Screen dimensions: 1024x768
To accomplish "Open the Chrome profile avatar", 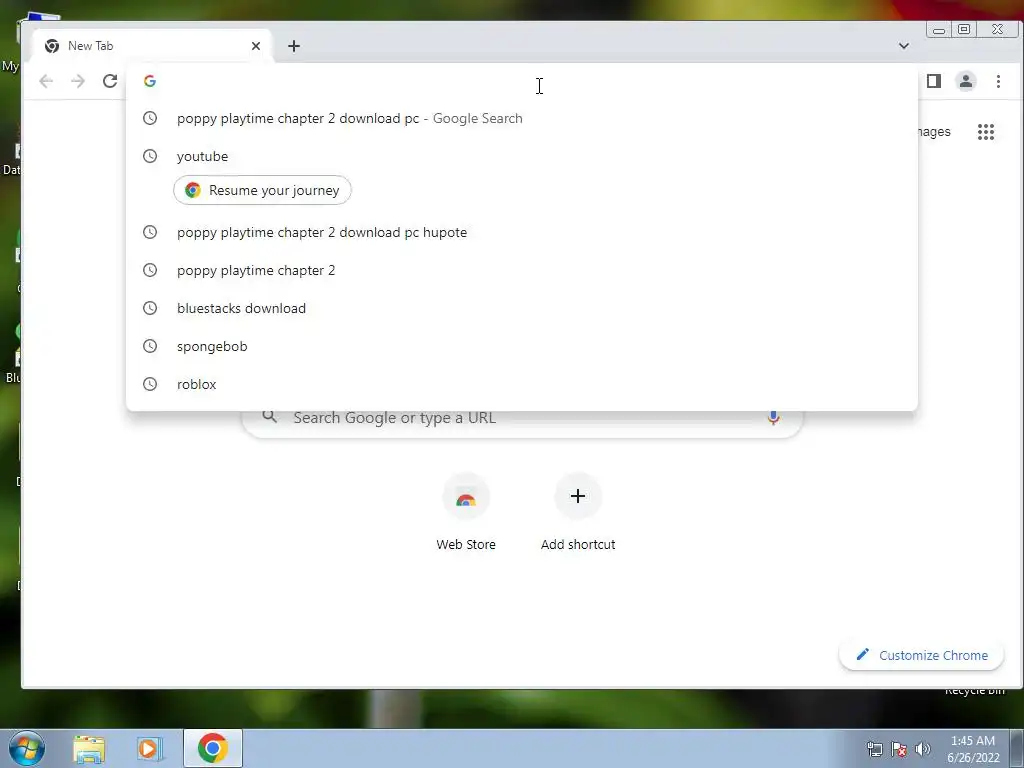I will pos(966,81).
